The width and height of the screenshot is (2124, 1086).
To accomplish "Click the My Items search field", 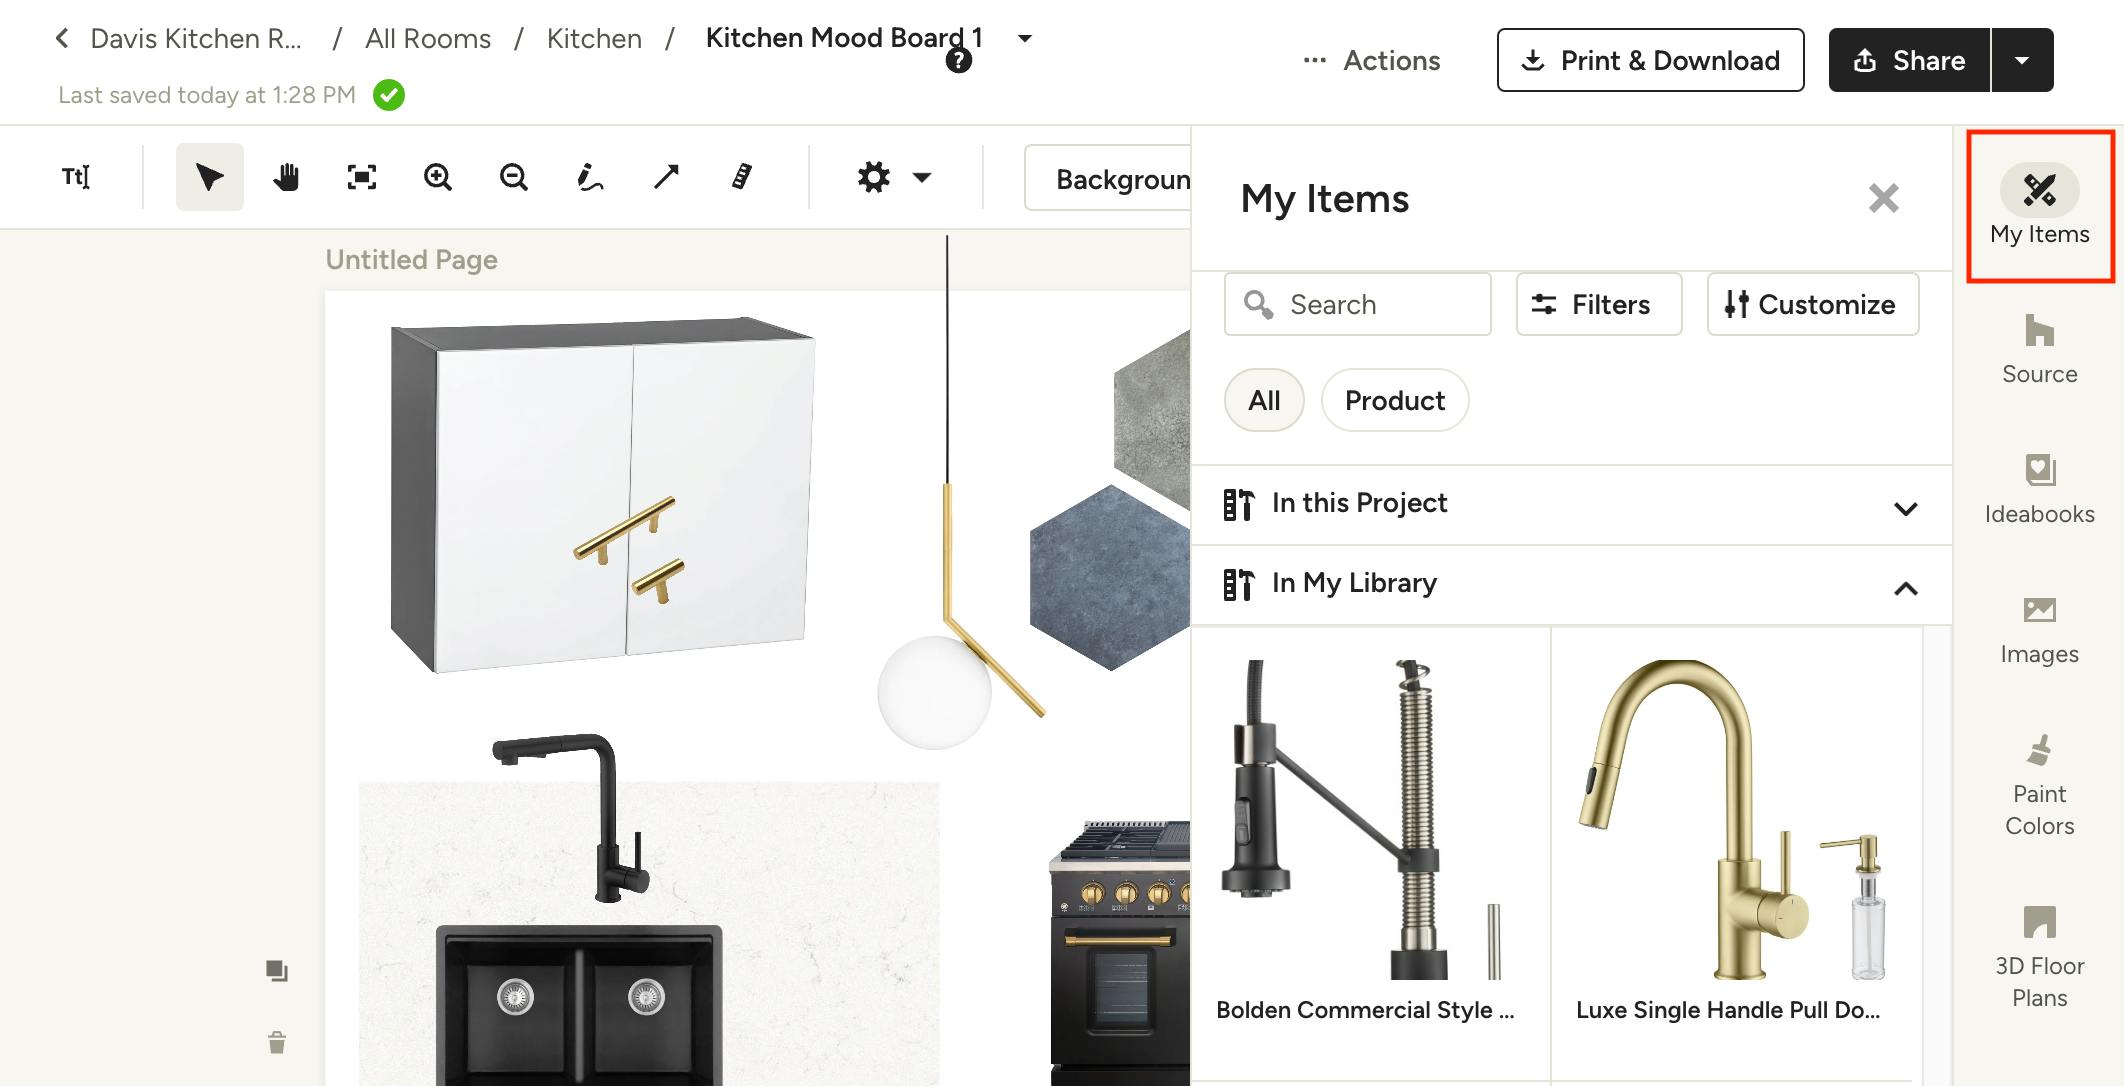I will tap(1357, 304).
